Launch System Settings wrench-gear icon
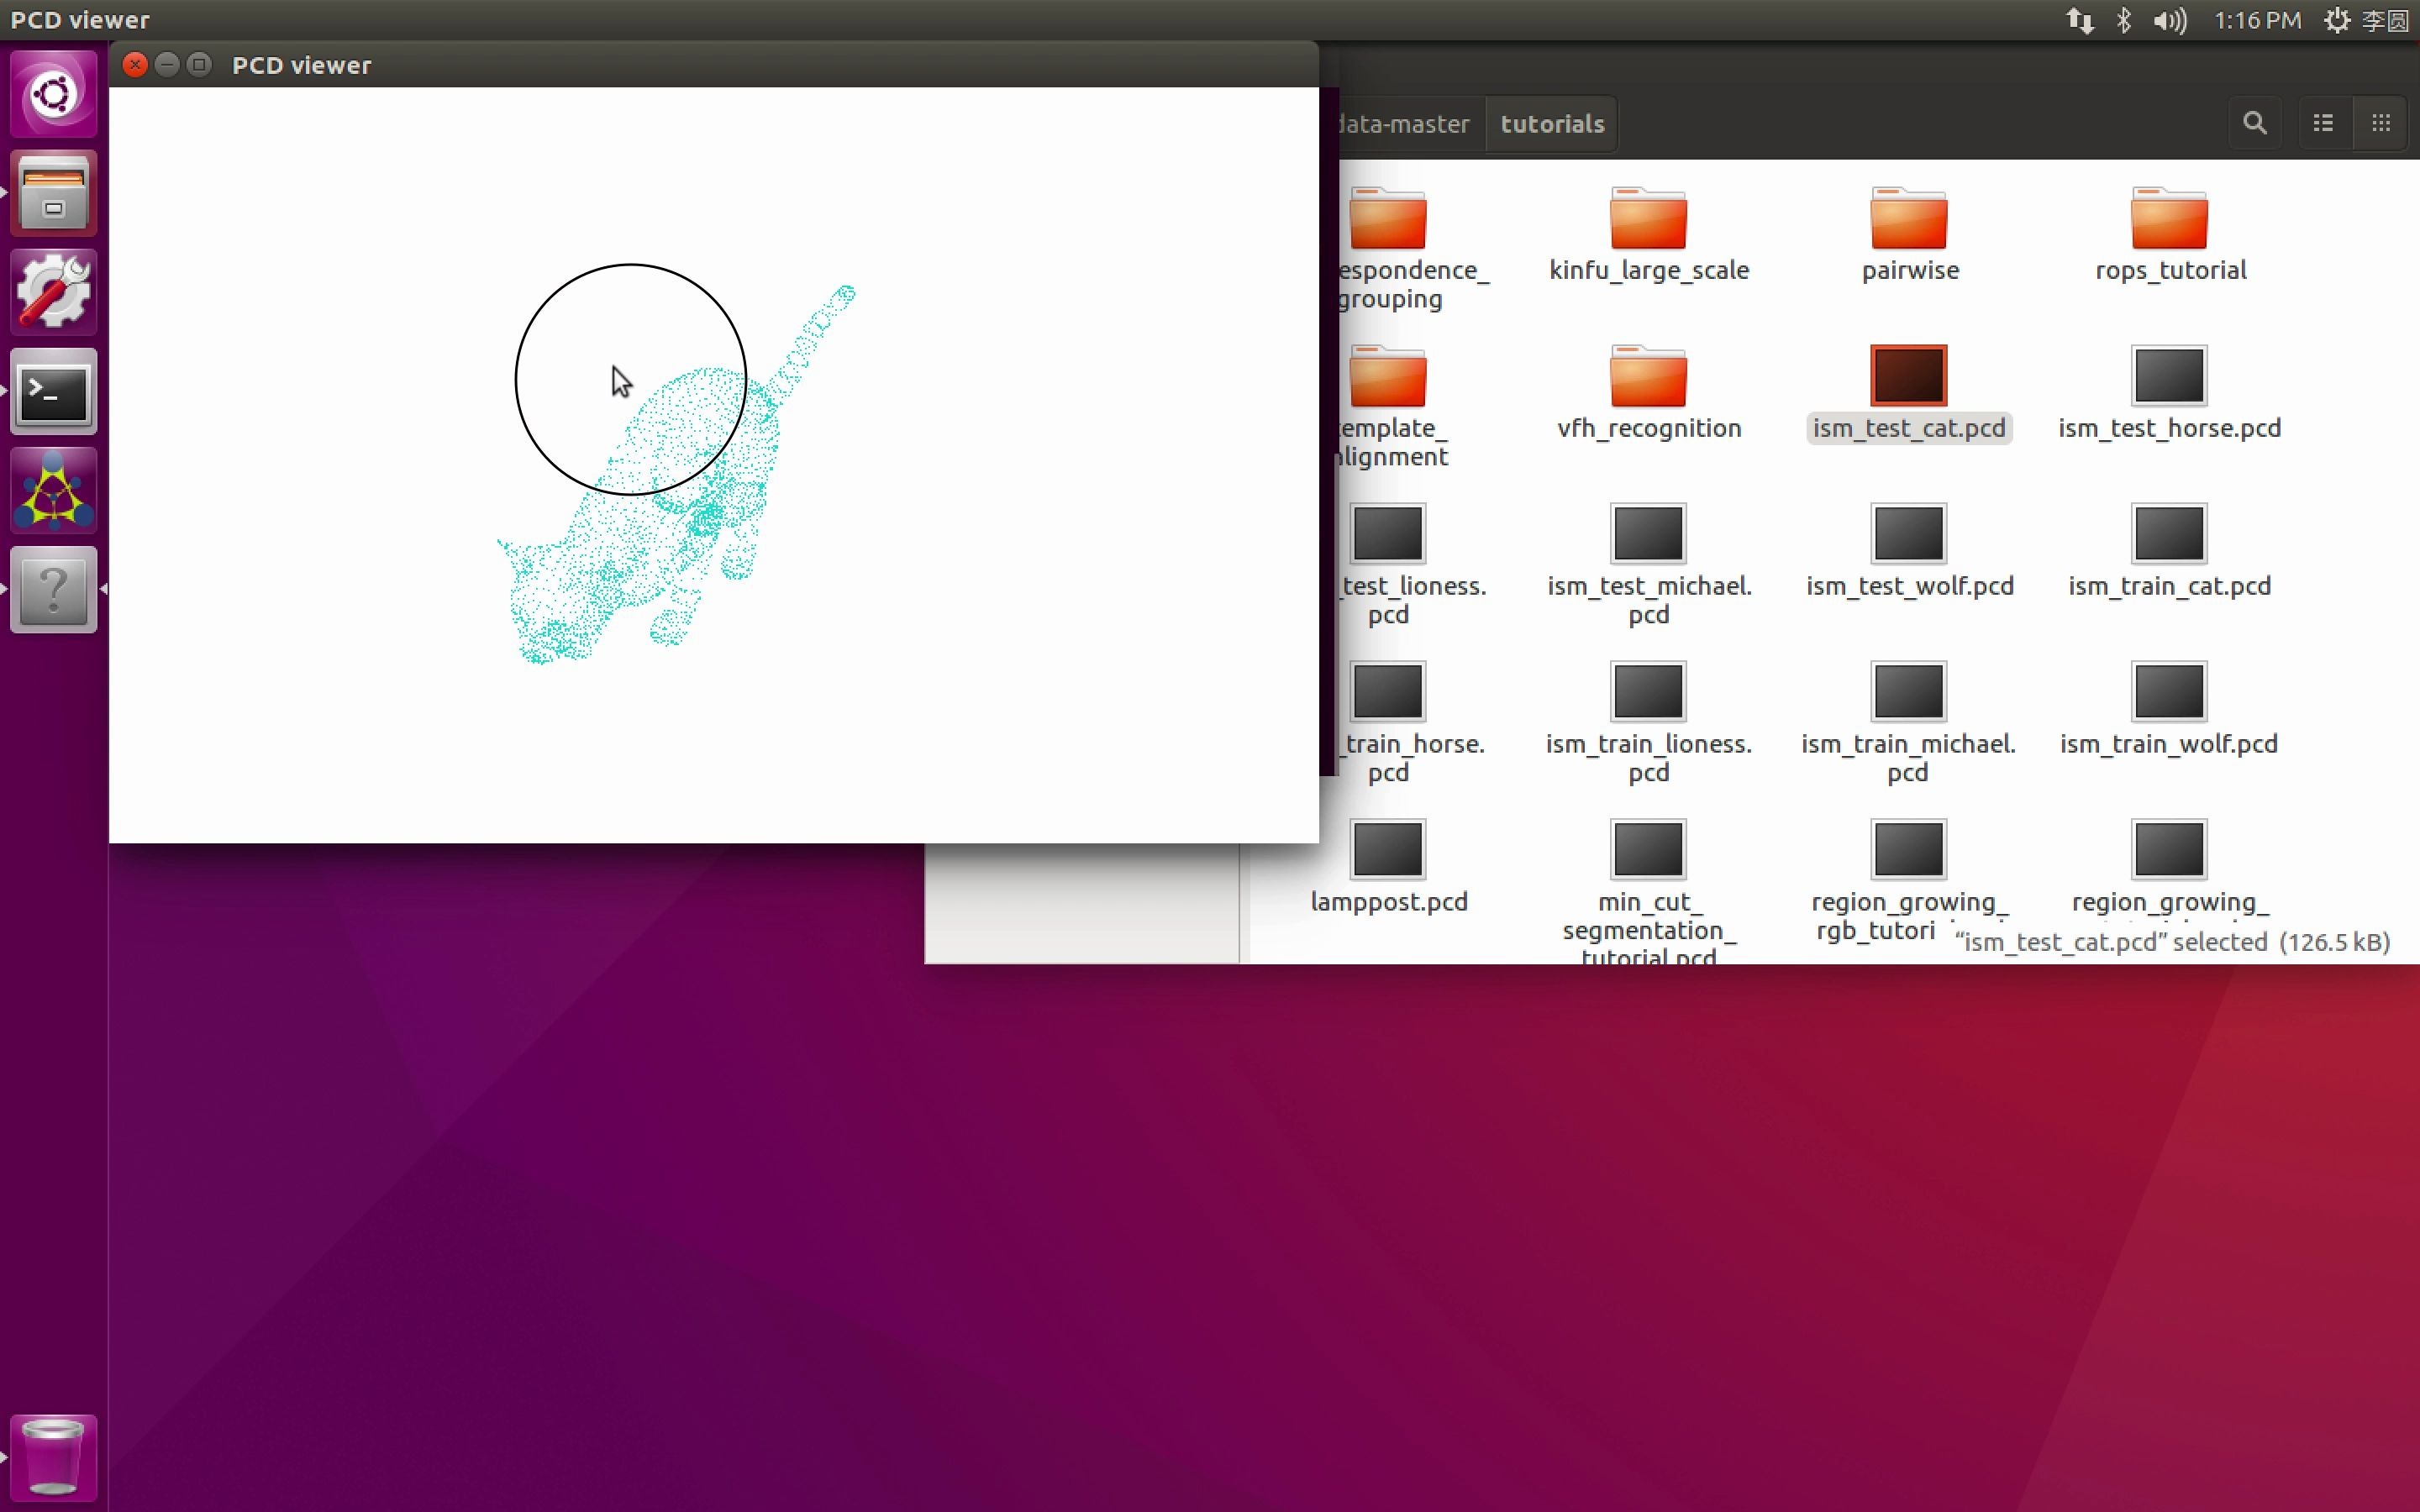 click(54, 291)
